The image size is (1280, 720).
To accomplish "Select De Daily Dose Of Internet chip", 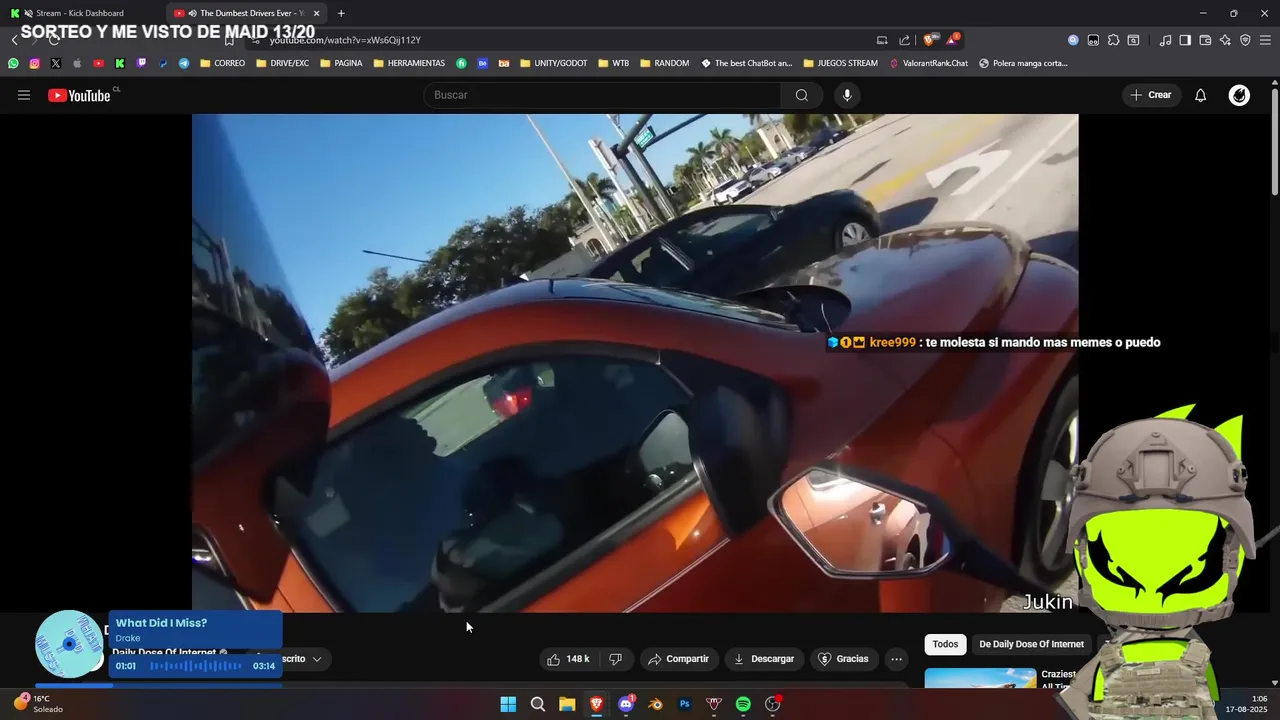I will 1031,644.
